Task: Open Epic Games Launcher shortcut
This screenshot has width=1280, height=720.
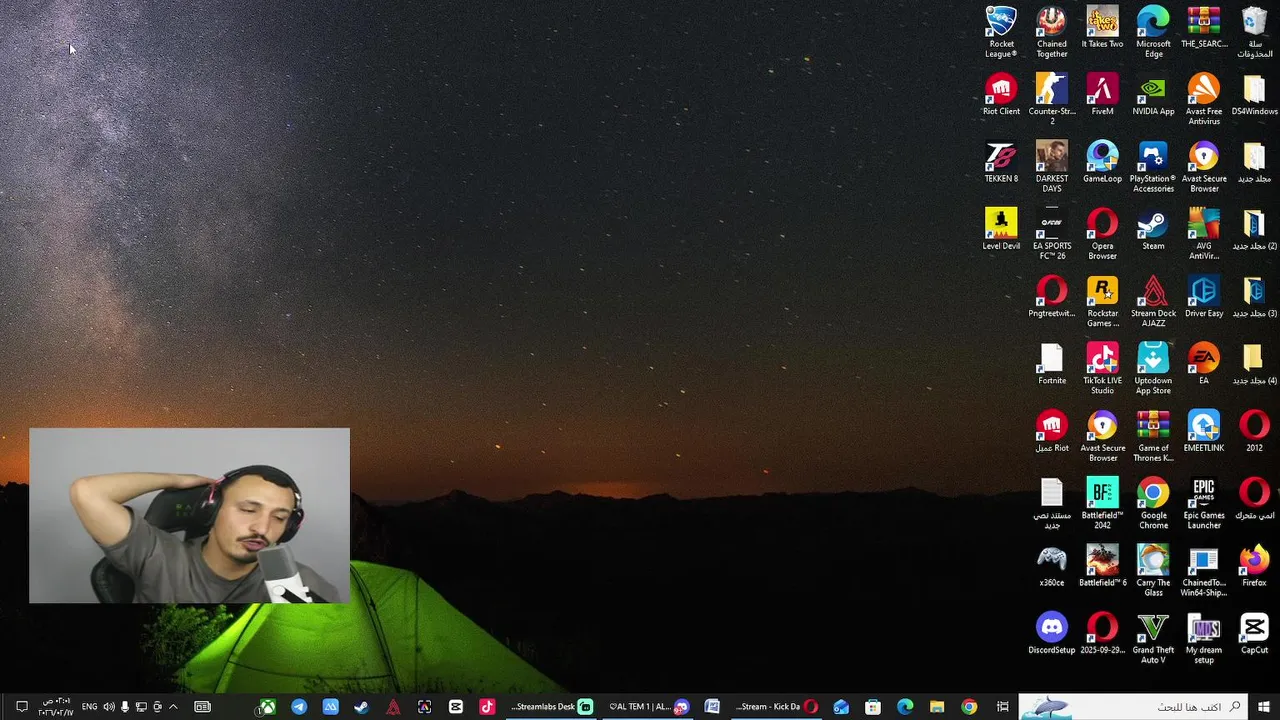Action: (1204, 503)
